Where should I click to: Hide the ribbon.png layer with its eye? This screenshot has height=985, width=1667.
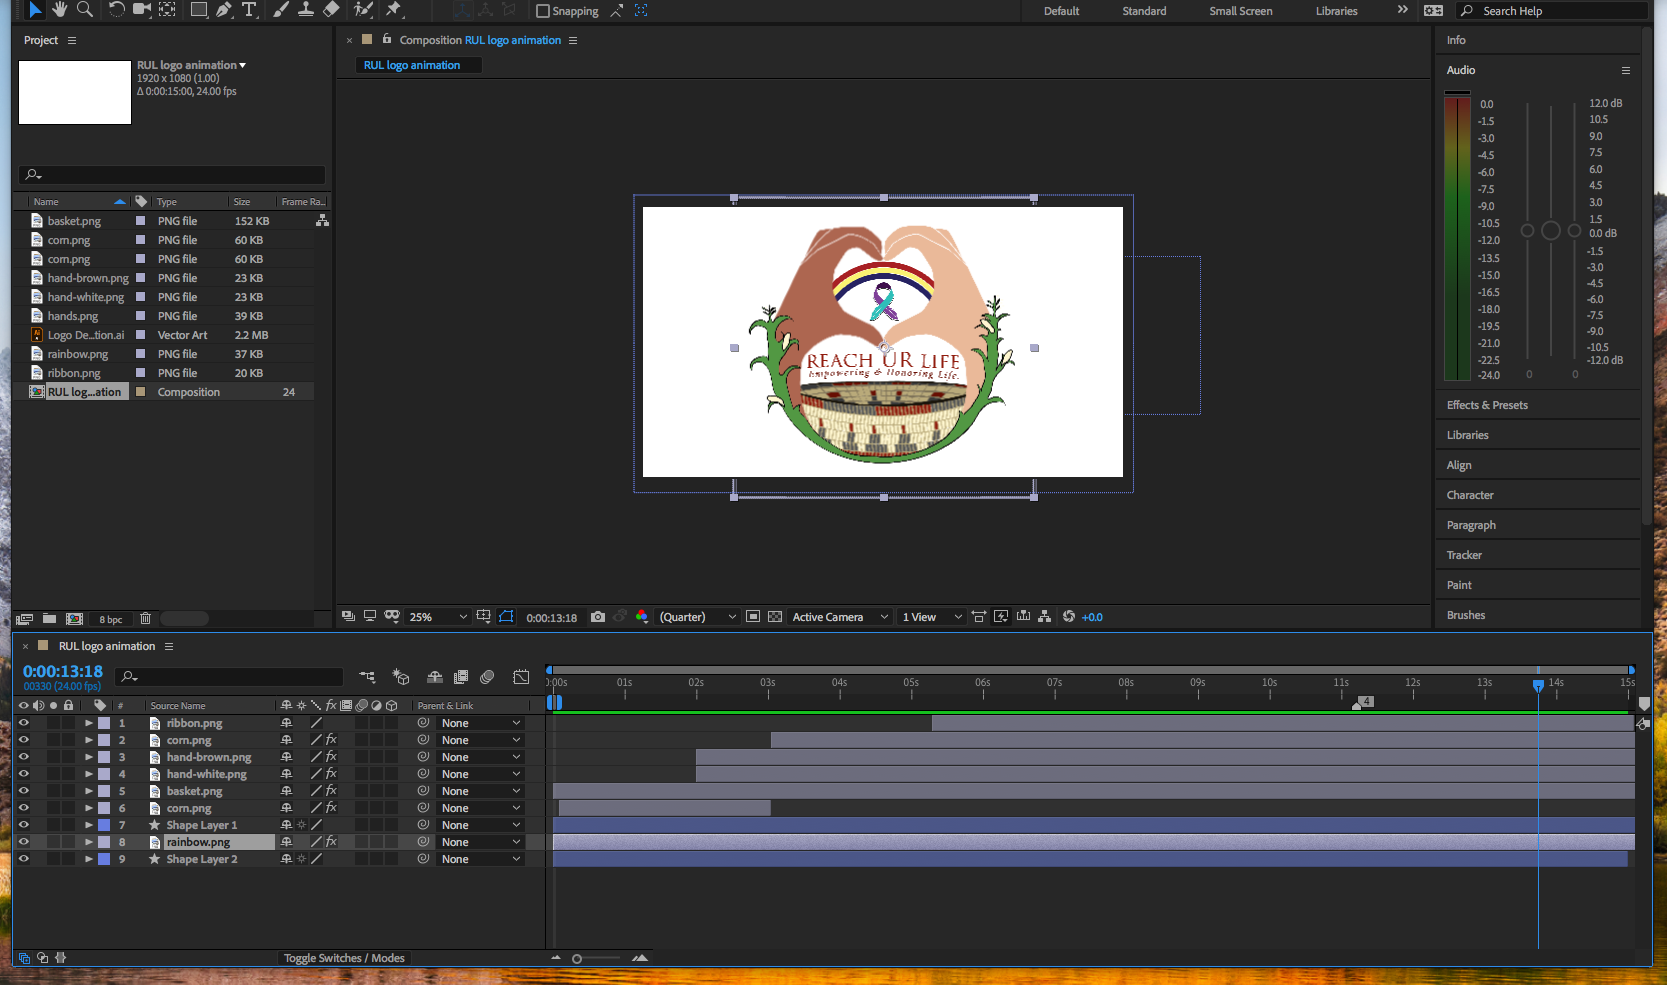(24, 723)
